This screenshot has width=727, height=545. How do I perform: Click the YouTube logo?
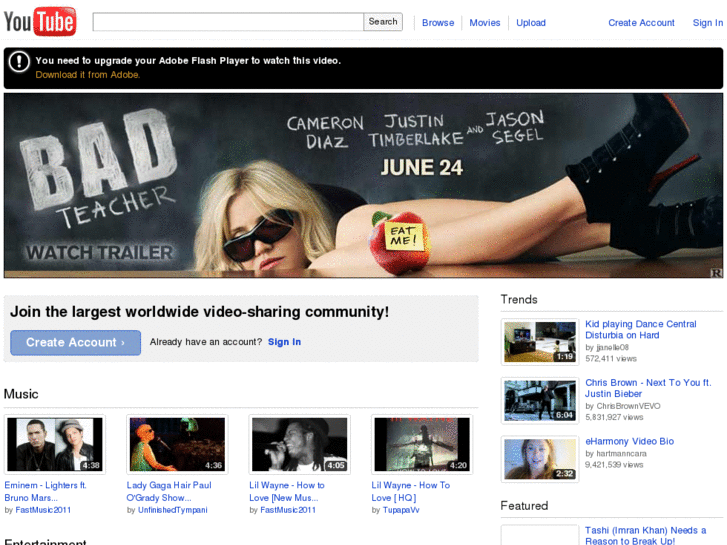pyautogui.click(x=40, y=21)
